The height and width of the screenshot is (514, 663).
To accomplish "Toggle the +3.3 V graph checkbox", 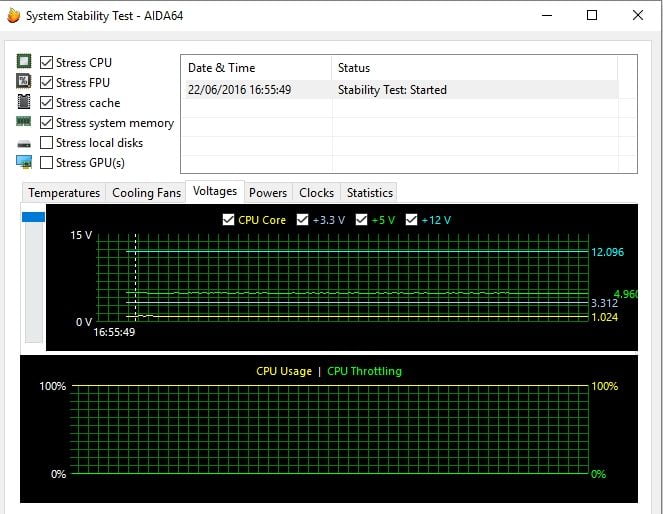I will 302,220.
